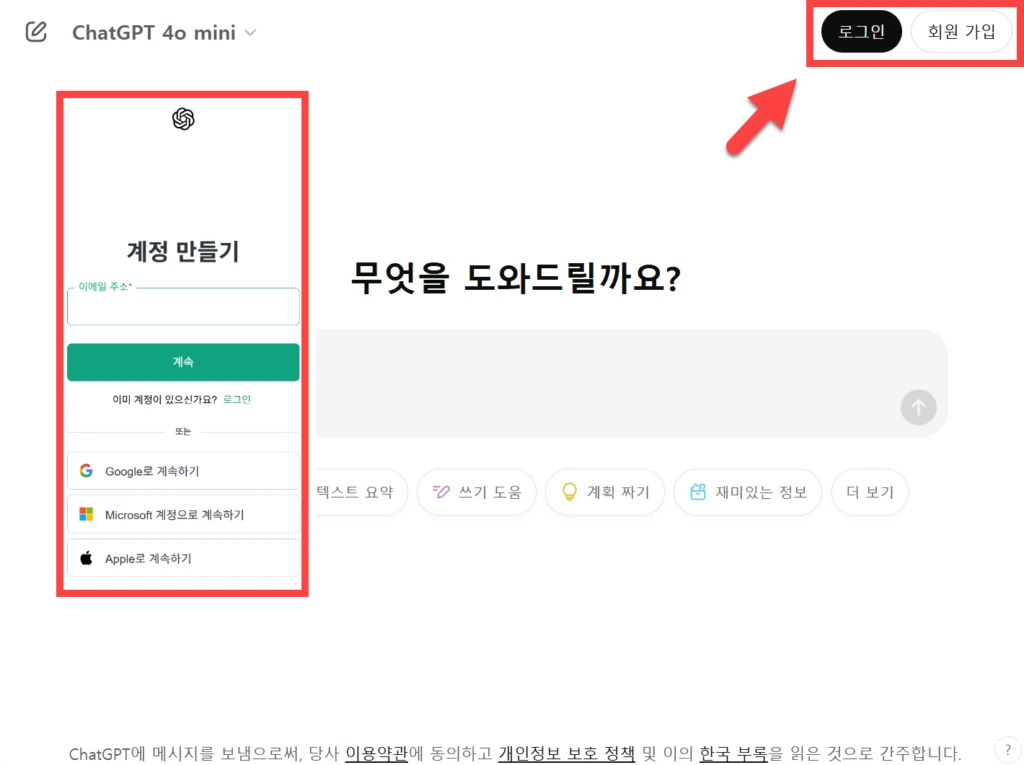Click the Microsoft logo icon
The width and height of the screenshot is (1024, 765).
tap(86, 514)
